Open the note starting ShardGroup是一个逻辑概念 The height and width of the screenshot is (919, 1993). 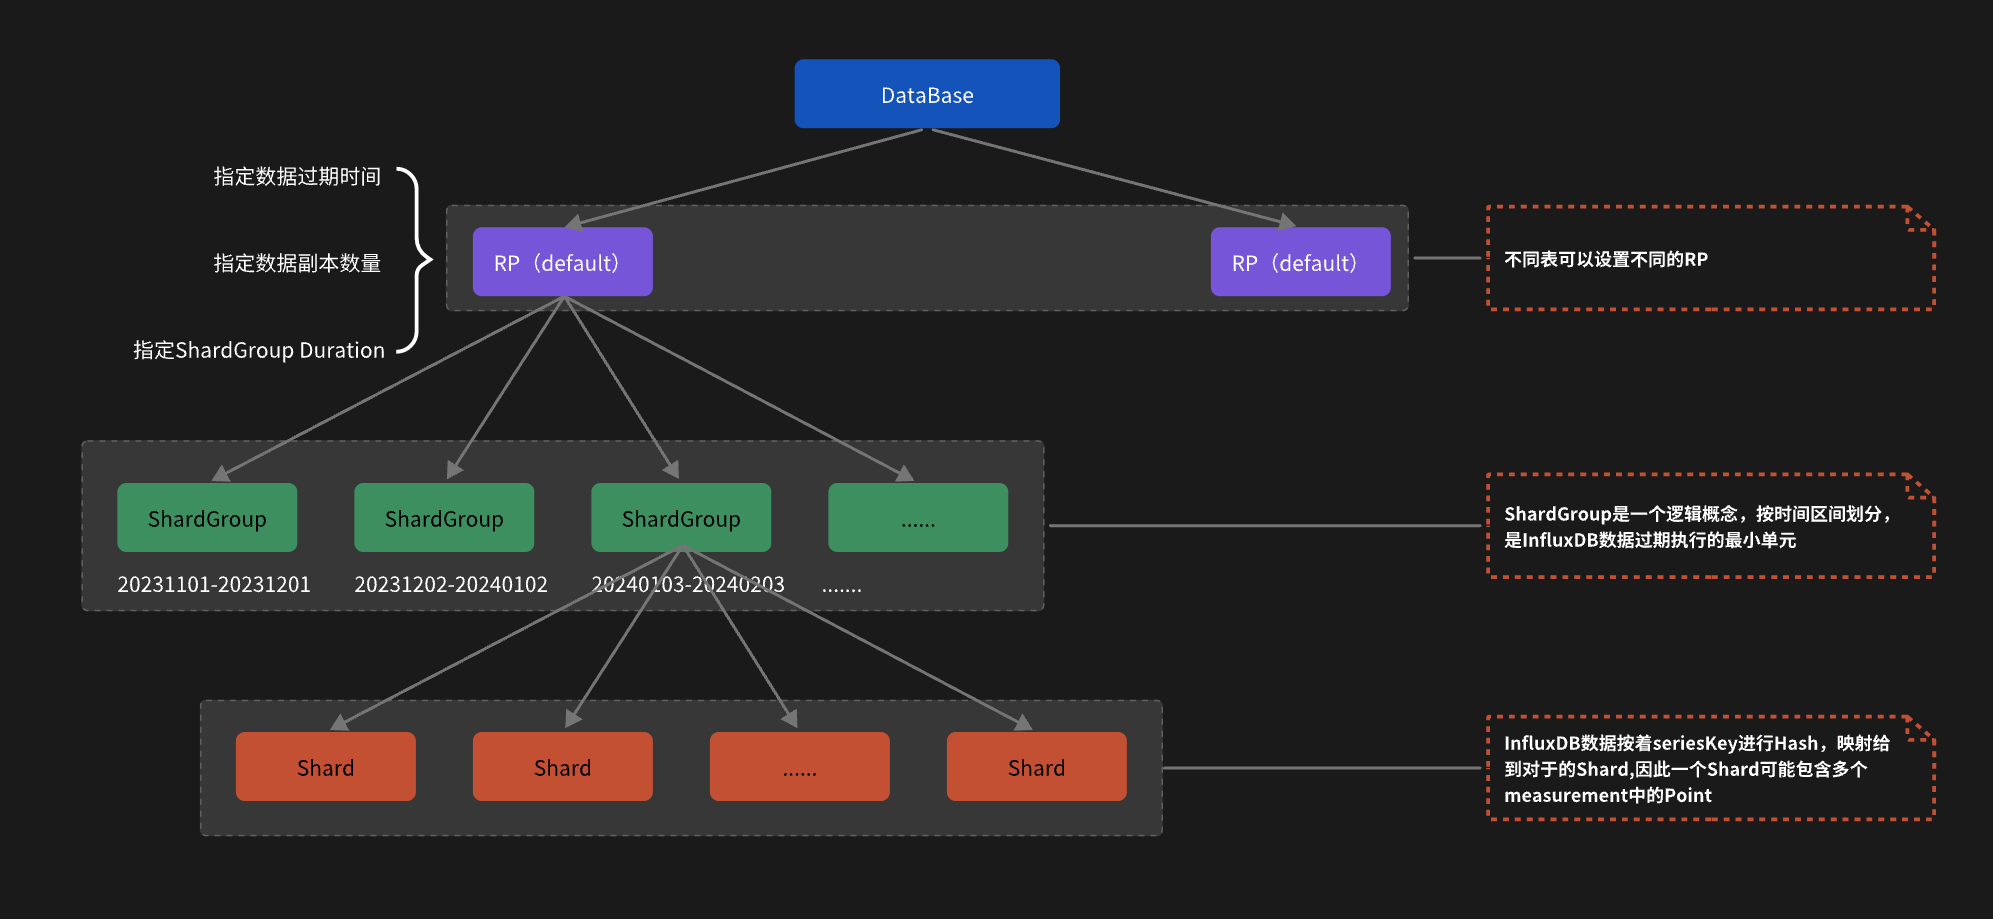pyautogui.click(x=1711, y=526)
